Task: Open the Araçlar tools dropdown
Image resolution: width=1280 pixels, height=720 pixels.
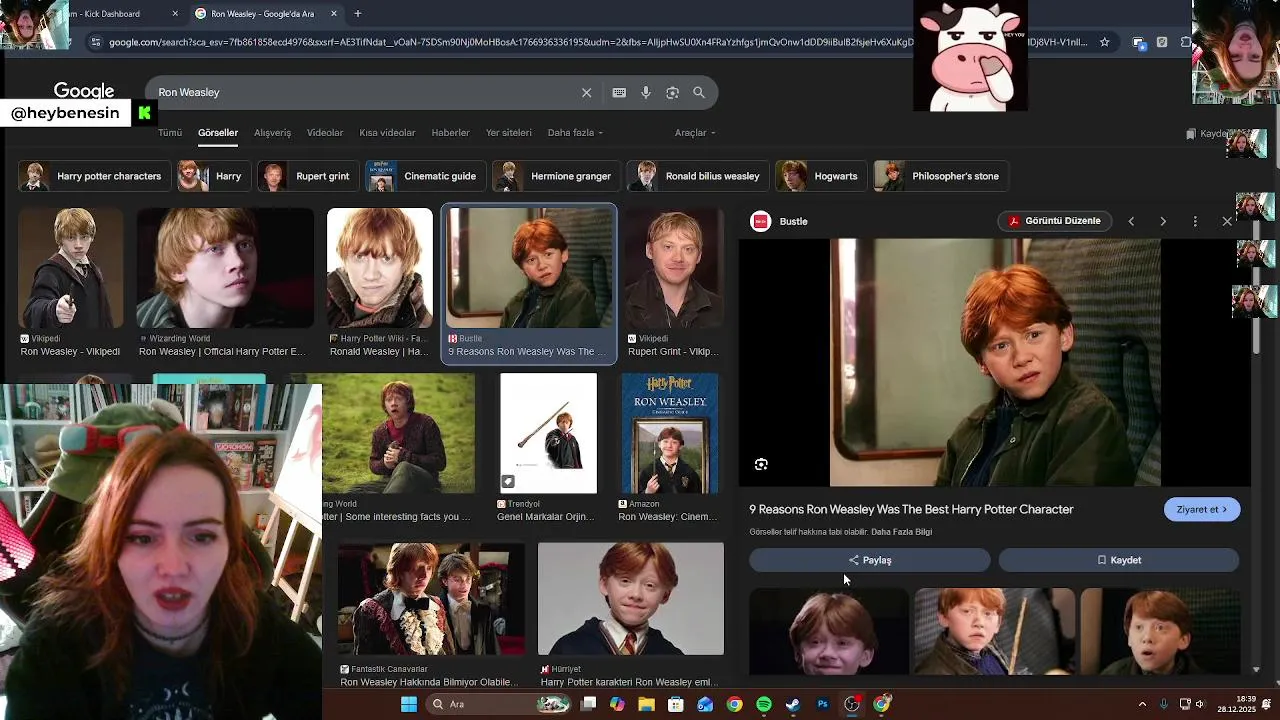Action: (x=695, y=132)
